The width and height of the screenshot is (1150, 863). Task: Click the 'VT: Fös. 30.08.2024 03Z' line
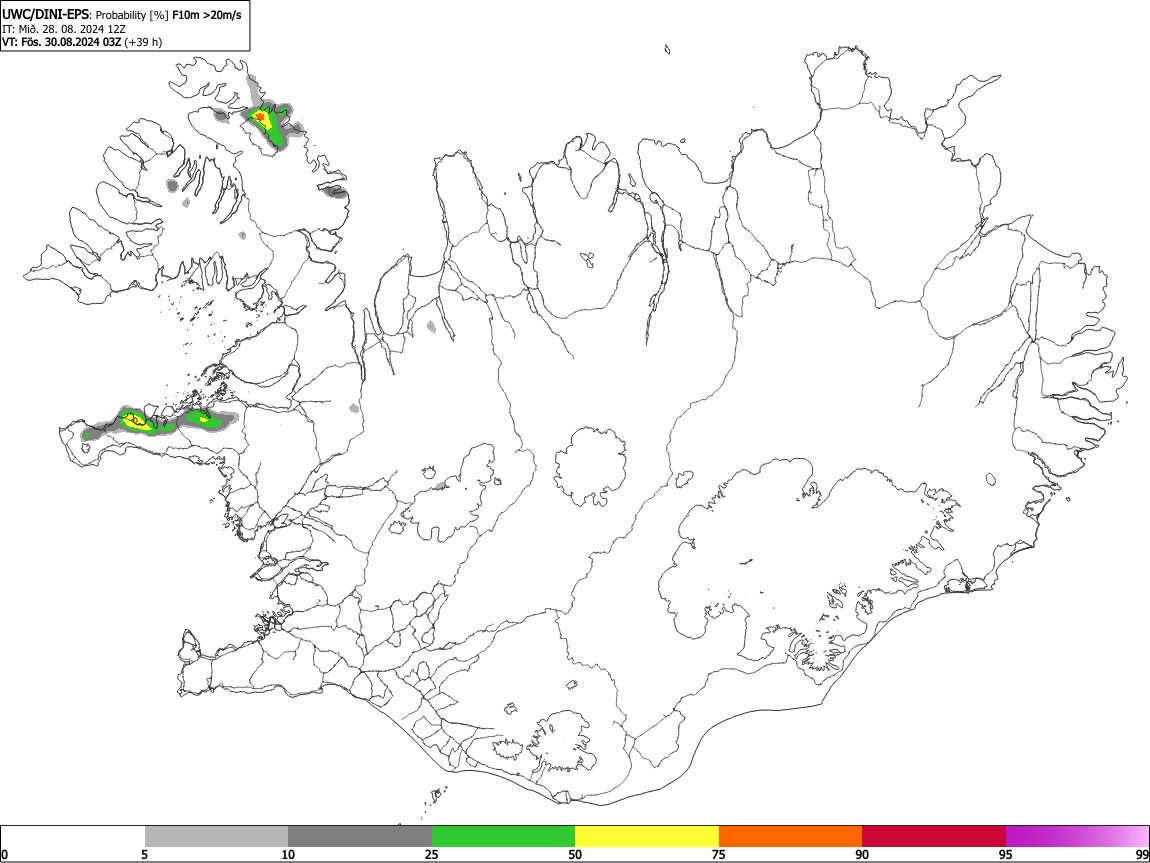(x=62, y=42)
